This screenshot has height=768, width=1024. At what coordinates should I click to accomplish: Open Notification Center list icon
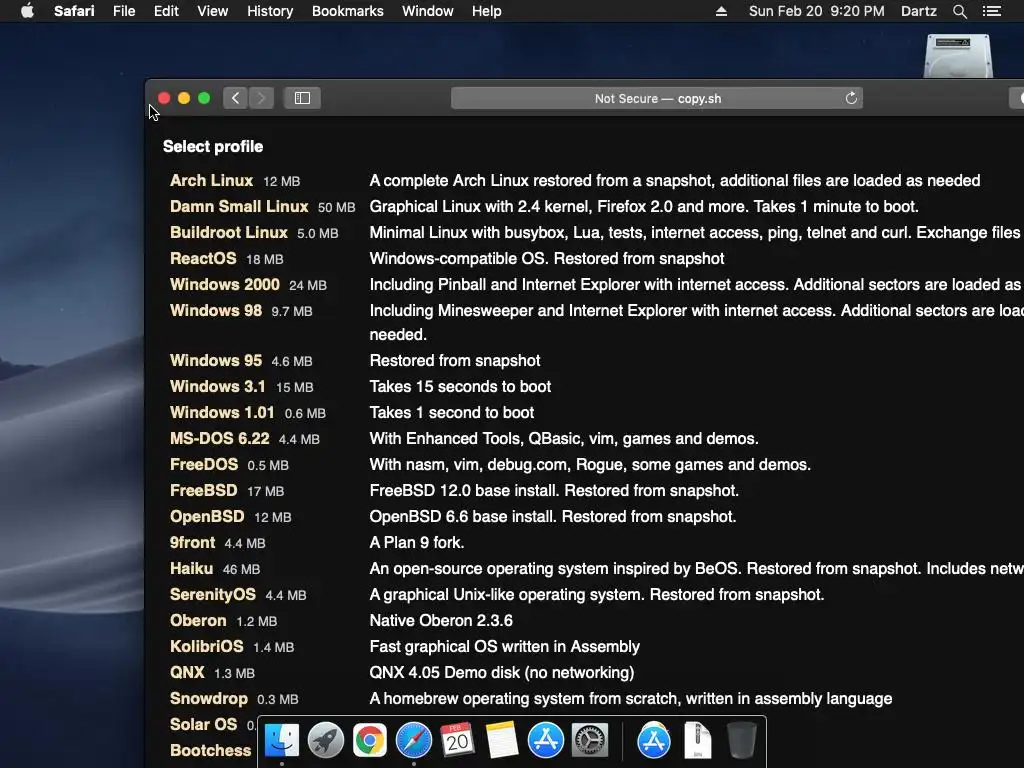pos(992,11)
